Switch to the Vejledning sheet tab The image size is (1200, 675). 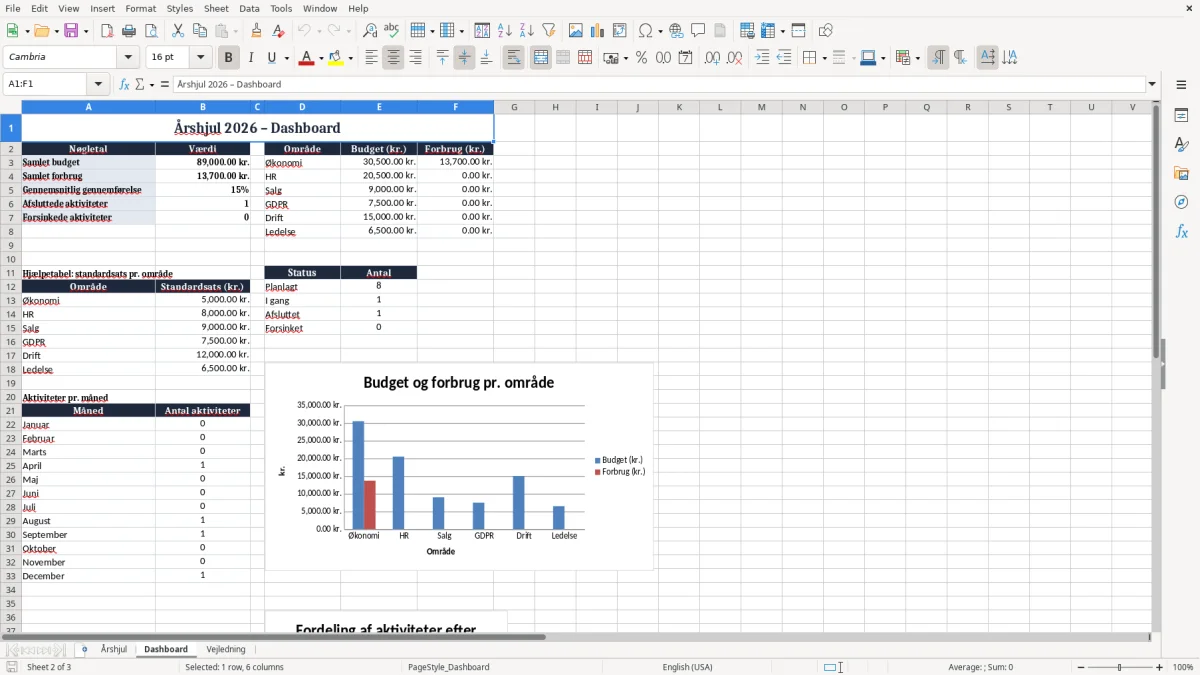click(x=226, y=649)
